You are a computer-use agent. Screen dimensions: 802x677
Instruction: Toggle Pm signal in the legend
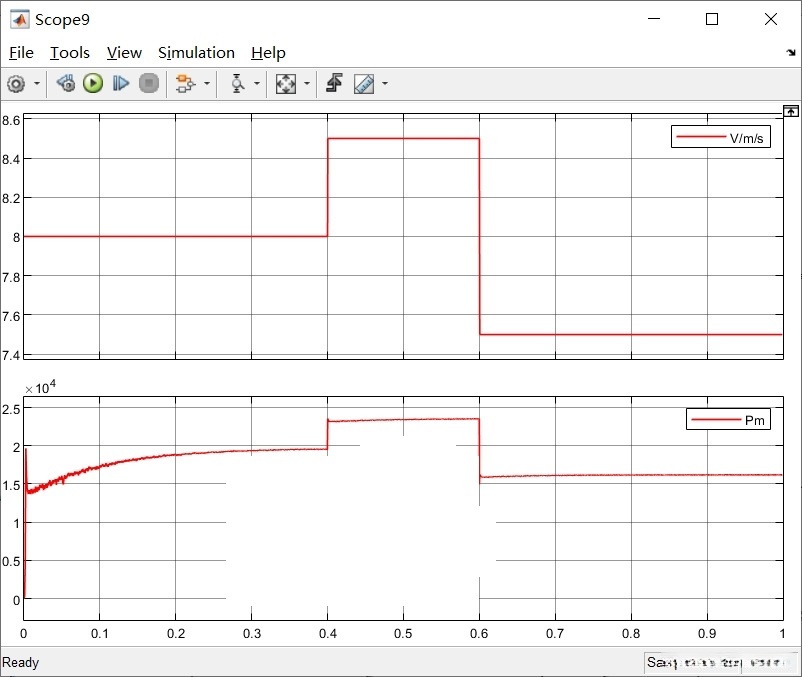click(x=728, y=419)
